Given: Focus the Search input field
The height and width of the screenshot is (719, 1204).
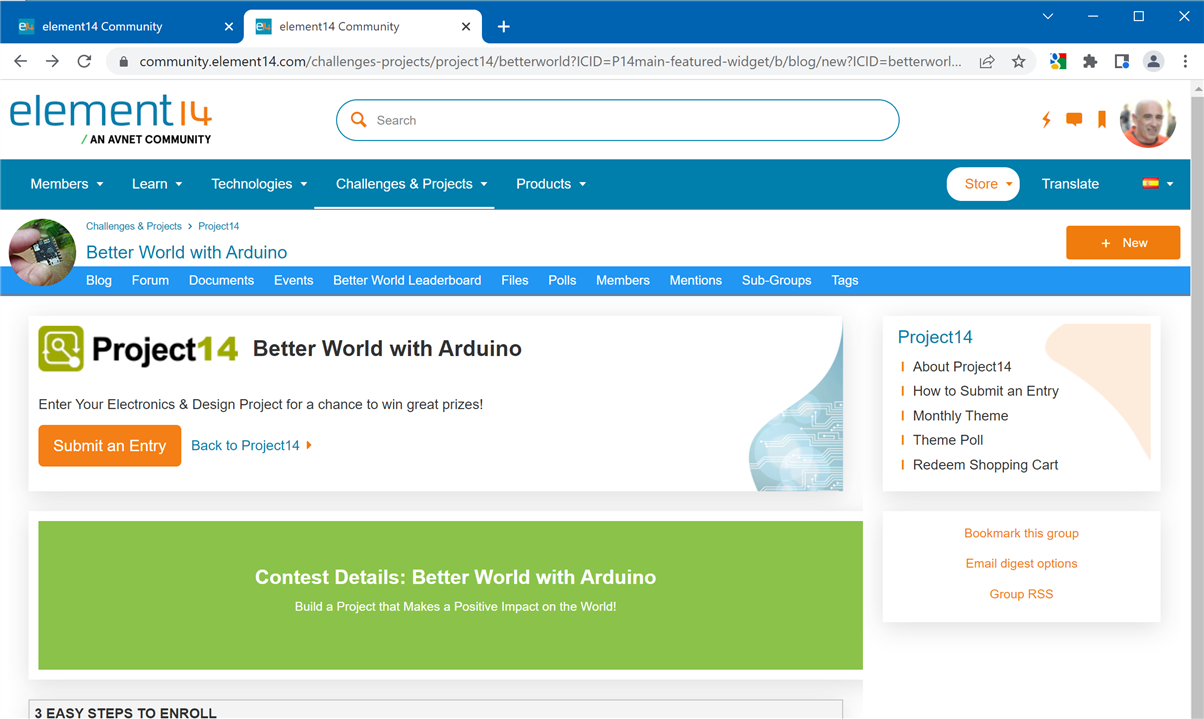Looking at the screenshot, I should coord(618,120).
